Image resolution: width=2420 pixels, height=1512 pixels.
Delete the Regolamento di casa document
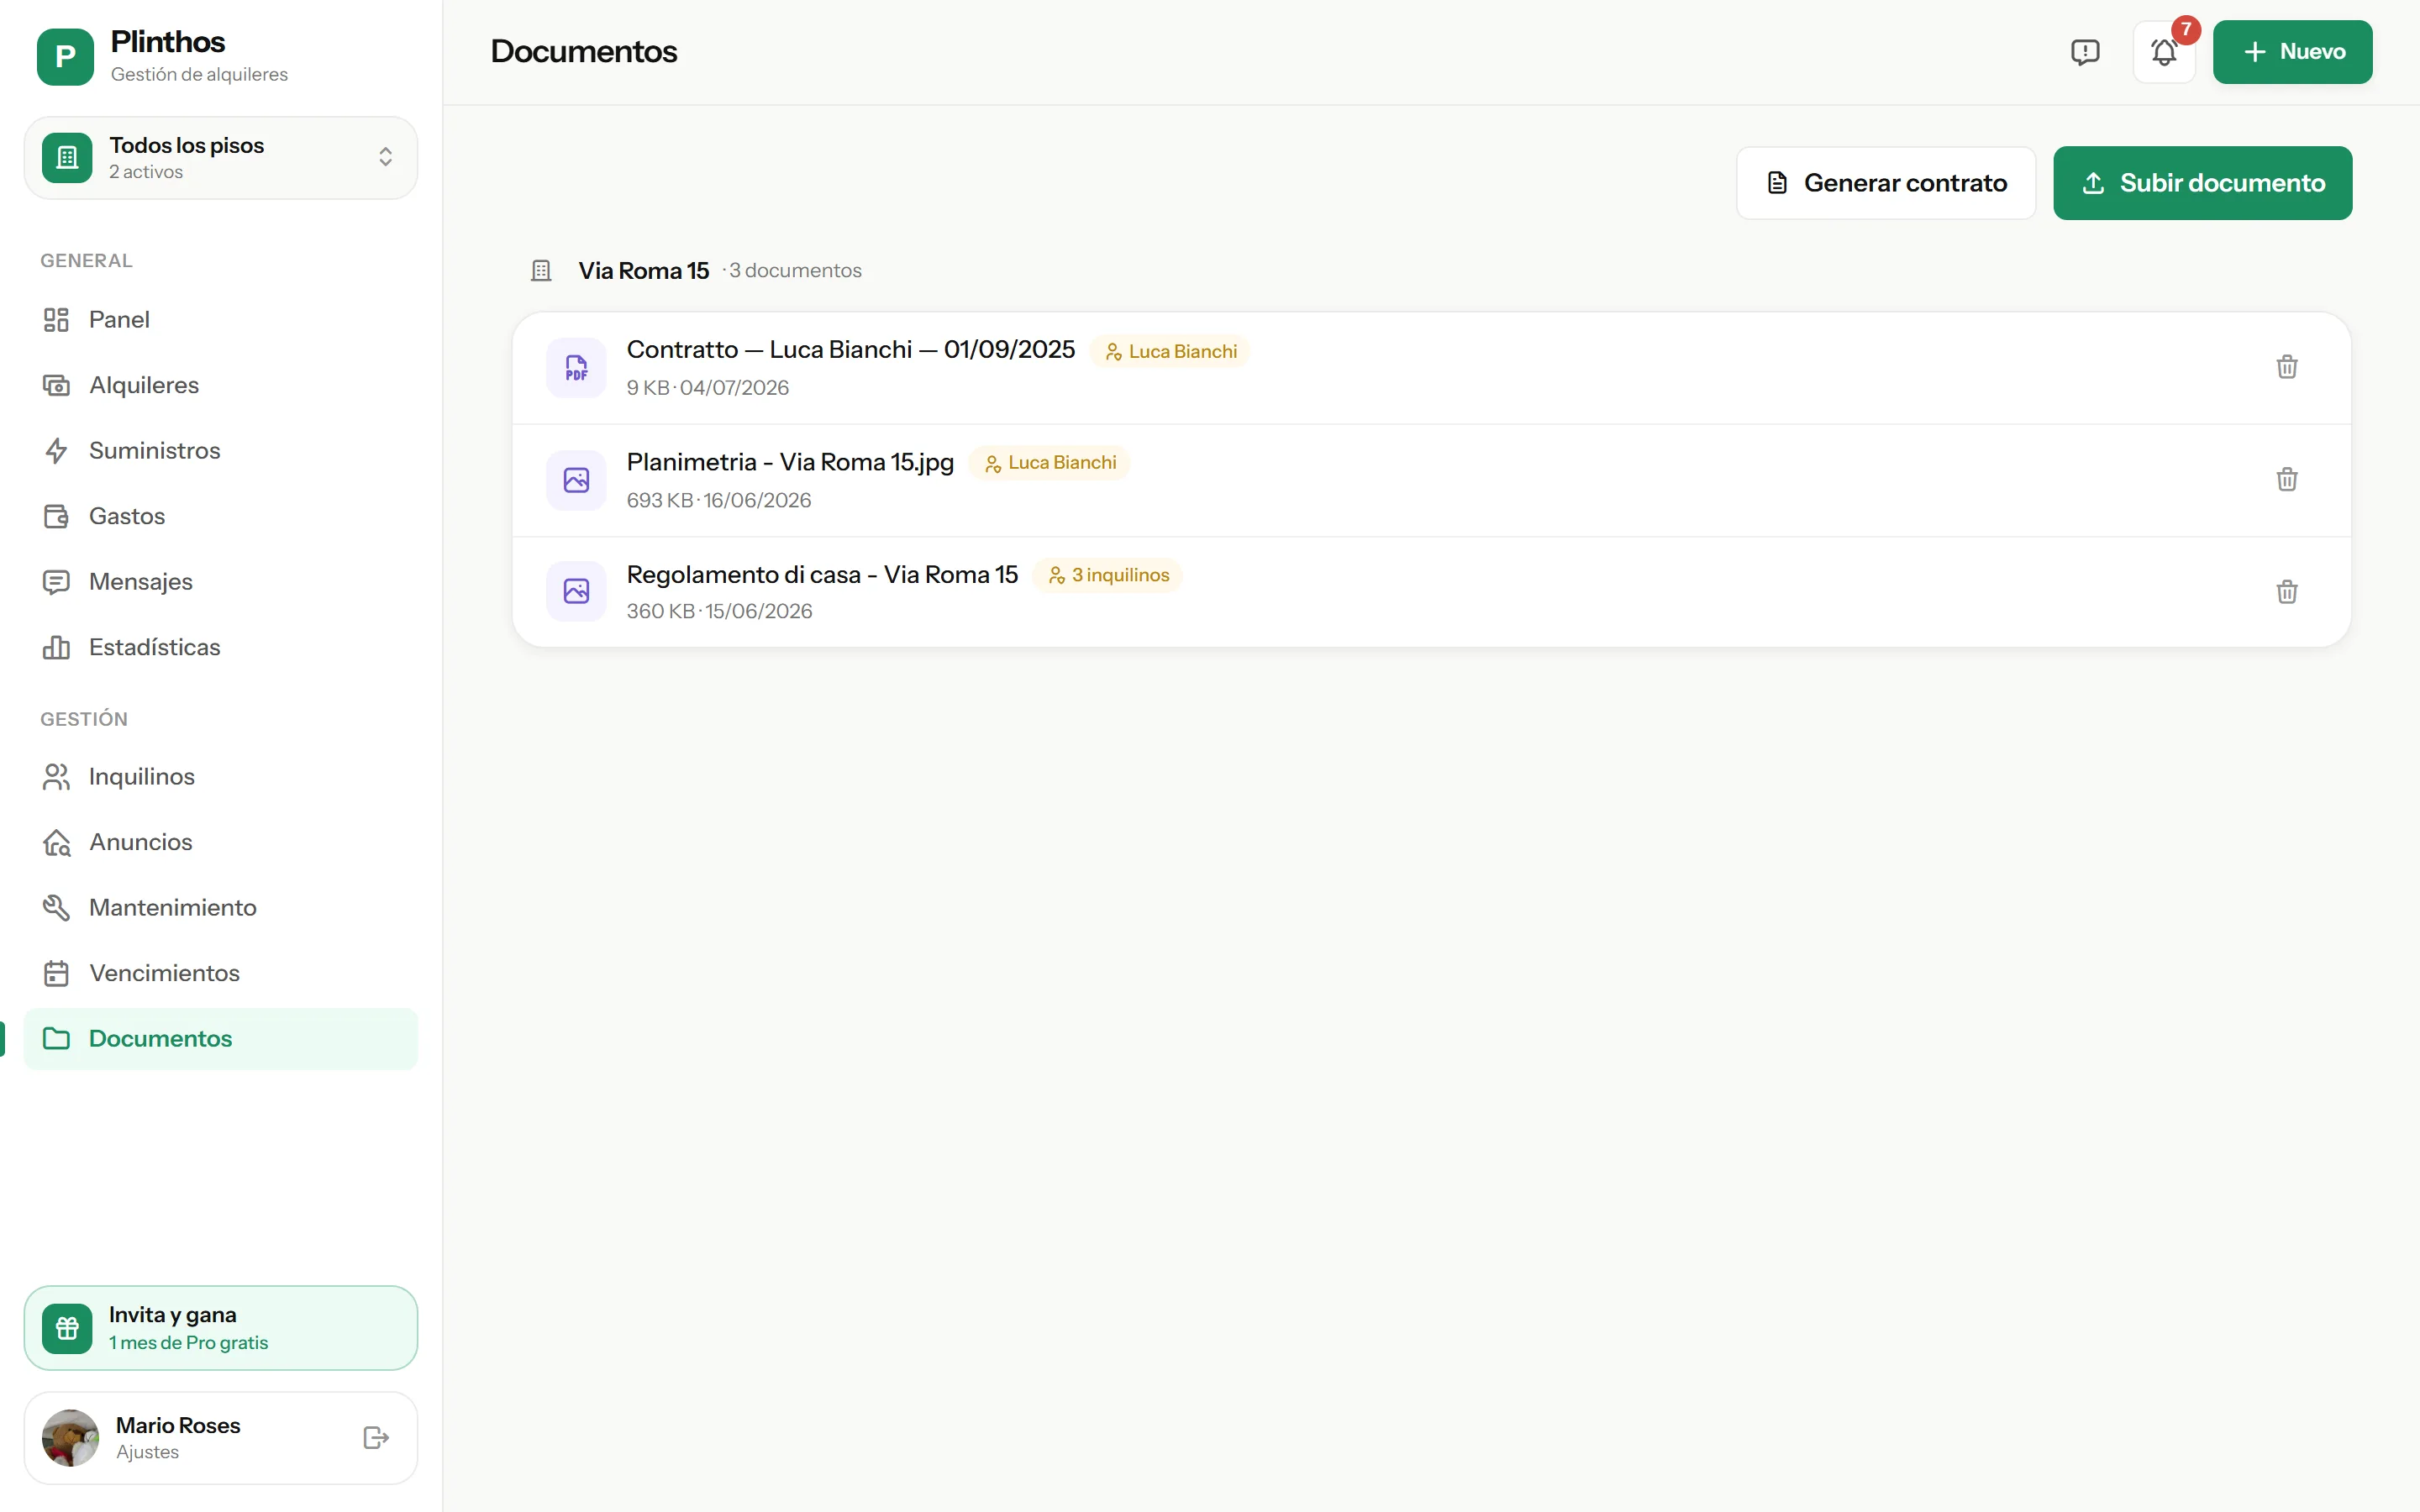tap(2287, 592)
